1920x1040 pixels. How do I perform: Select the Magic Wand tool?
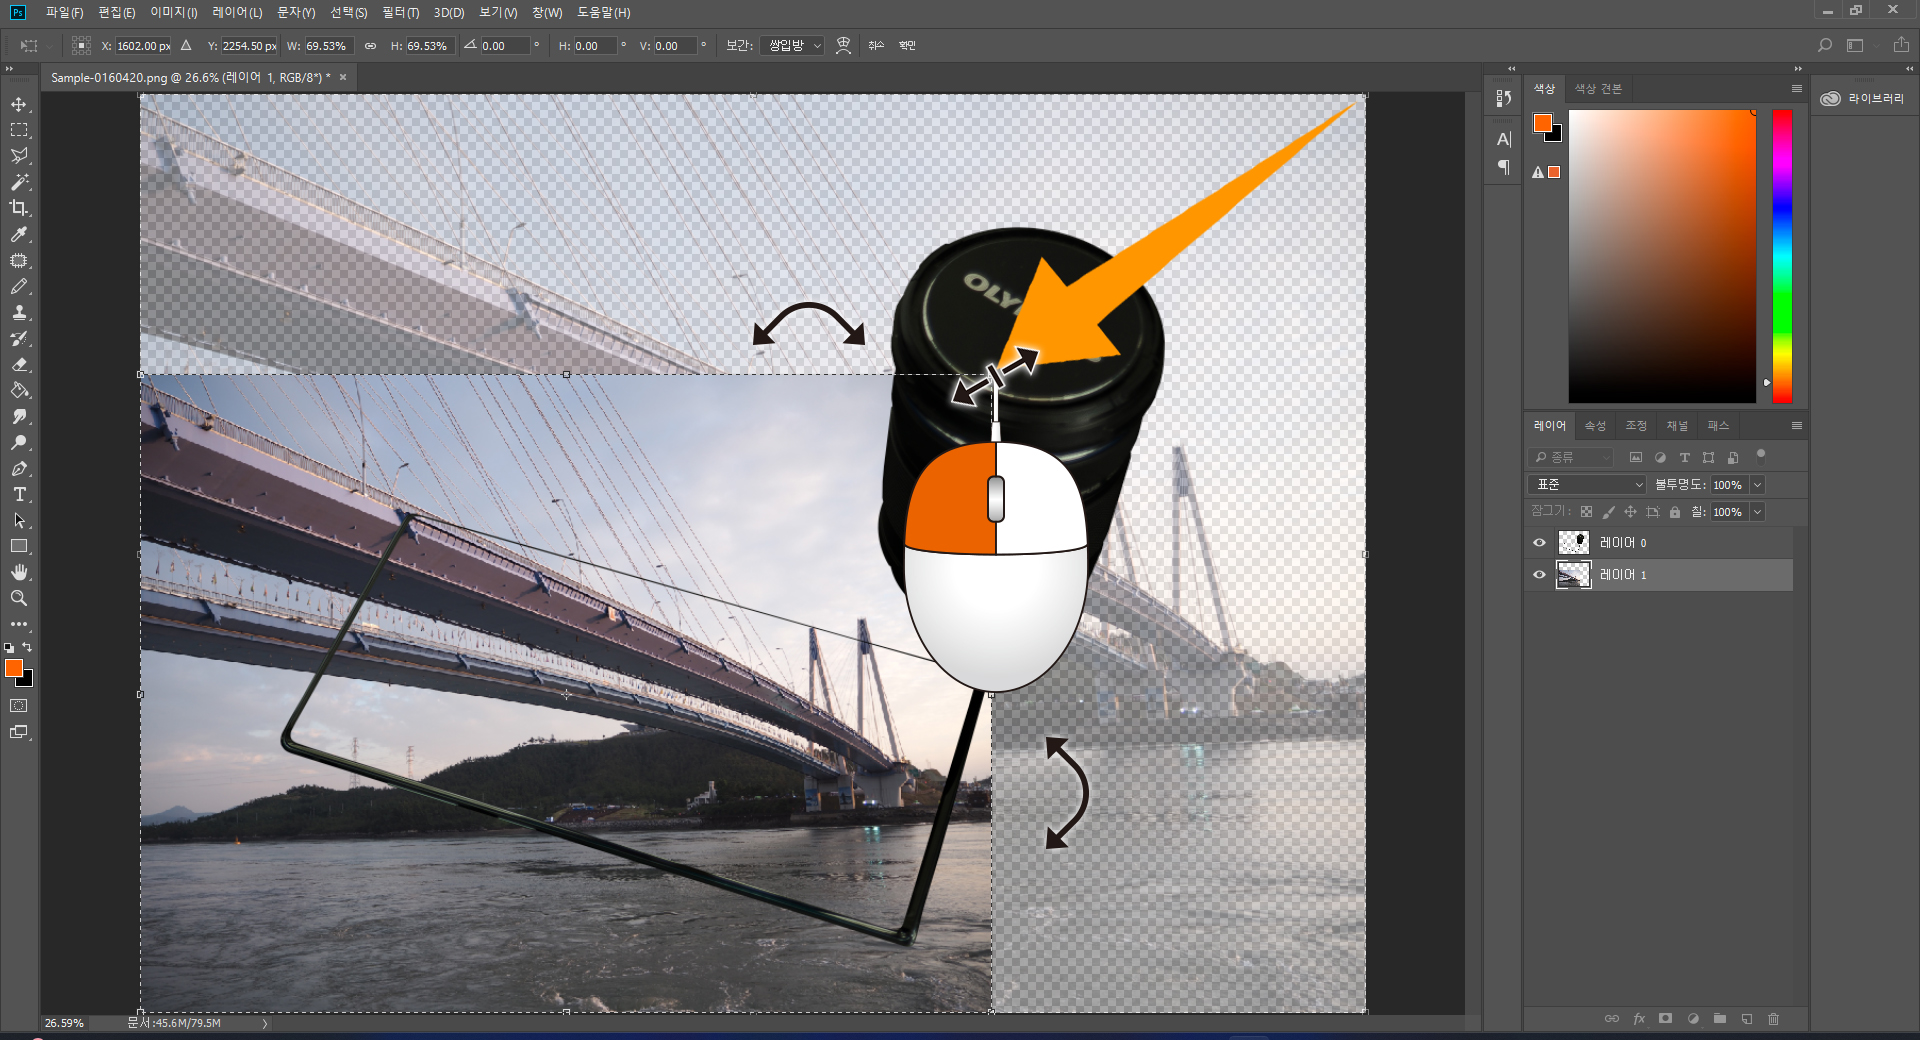[x=19, y=182]
